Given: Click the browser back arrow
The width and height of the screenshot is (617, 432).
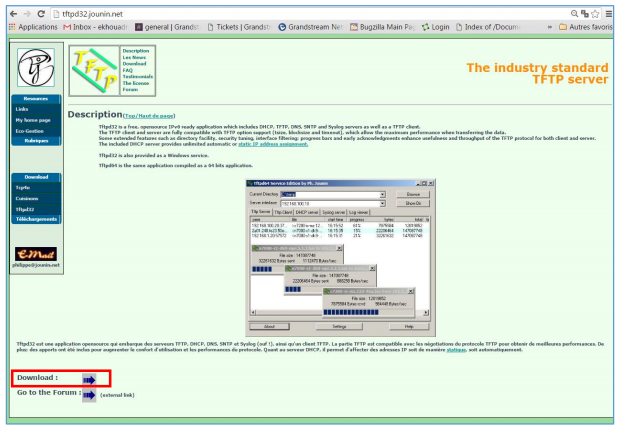Looking at the screenshot, I should [13, 14].
